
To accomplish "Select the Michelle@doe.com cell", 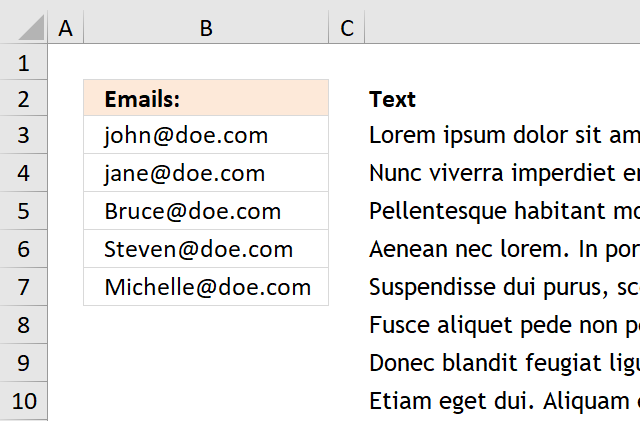I will (x=206, y=287).
